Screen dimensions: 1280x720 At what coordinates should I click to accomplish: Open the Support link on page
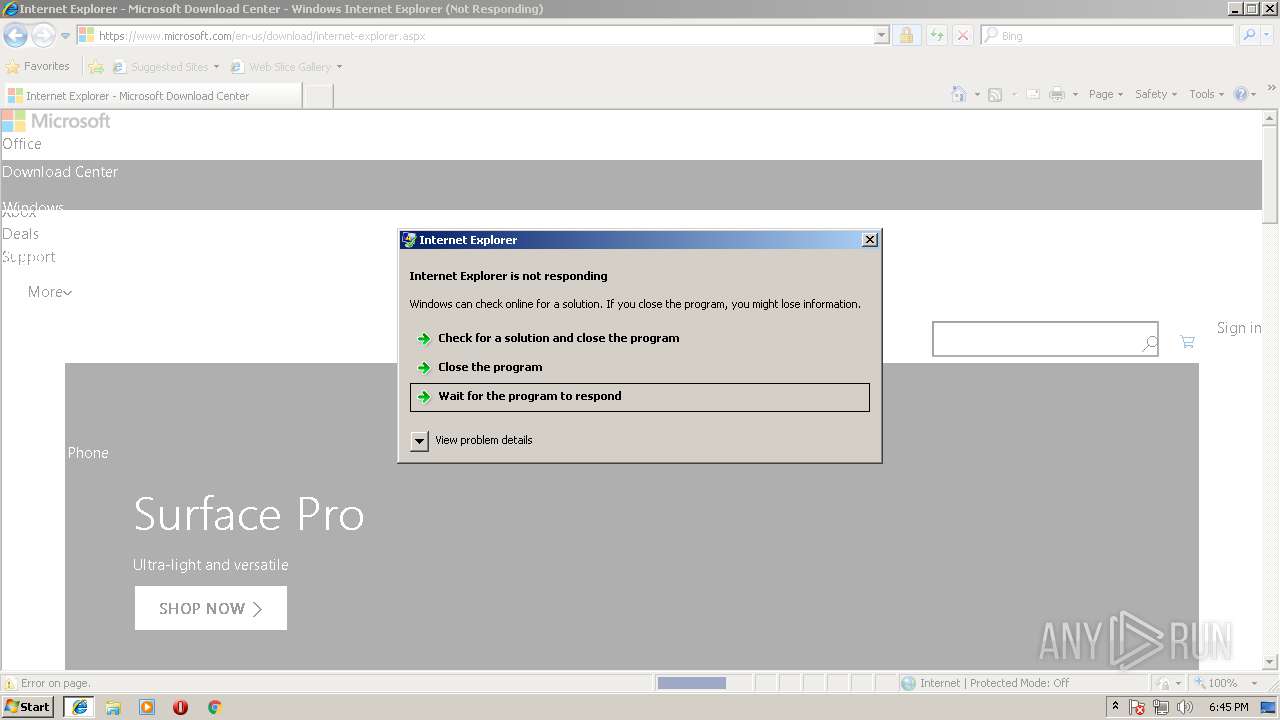(x=28, y=257)
